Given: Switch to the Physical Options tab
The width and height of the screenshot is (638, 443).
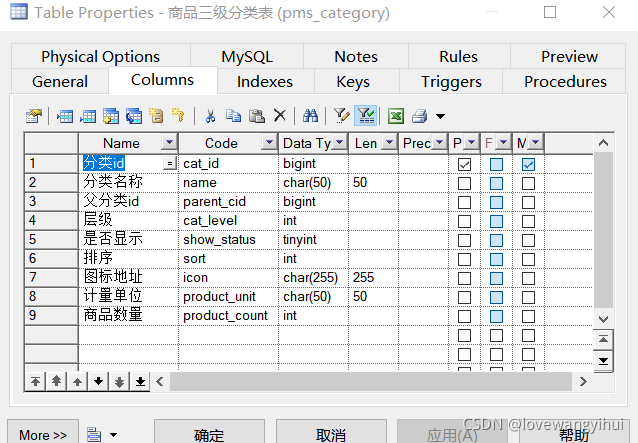Looking at the screenshot, I should 101,57.
